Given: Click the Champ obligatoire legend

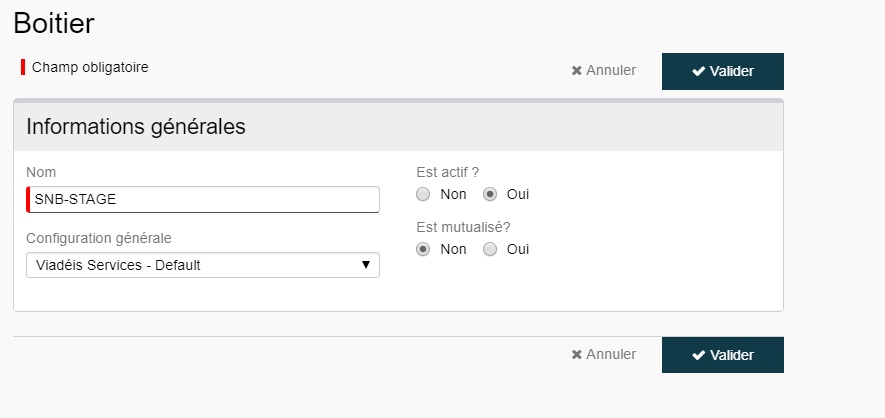Looking at the screenshot, I should (x=90, y=67).
